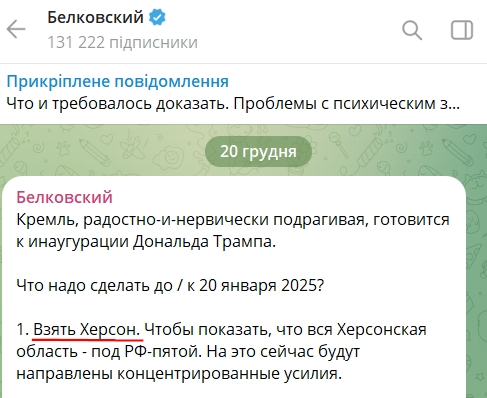Jump to pinned message starting Что и требовалось
The height and width of the screenshot is (398, 487).
click(233, 104)
